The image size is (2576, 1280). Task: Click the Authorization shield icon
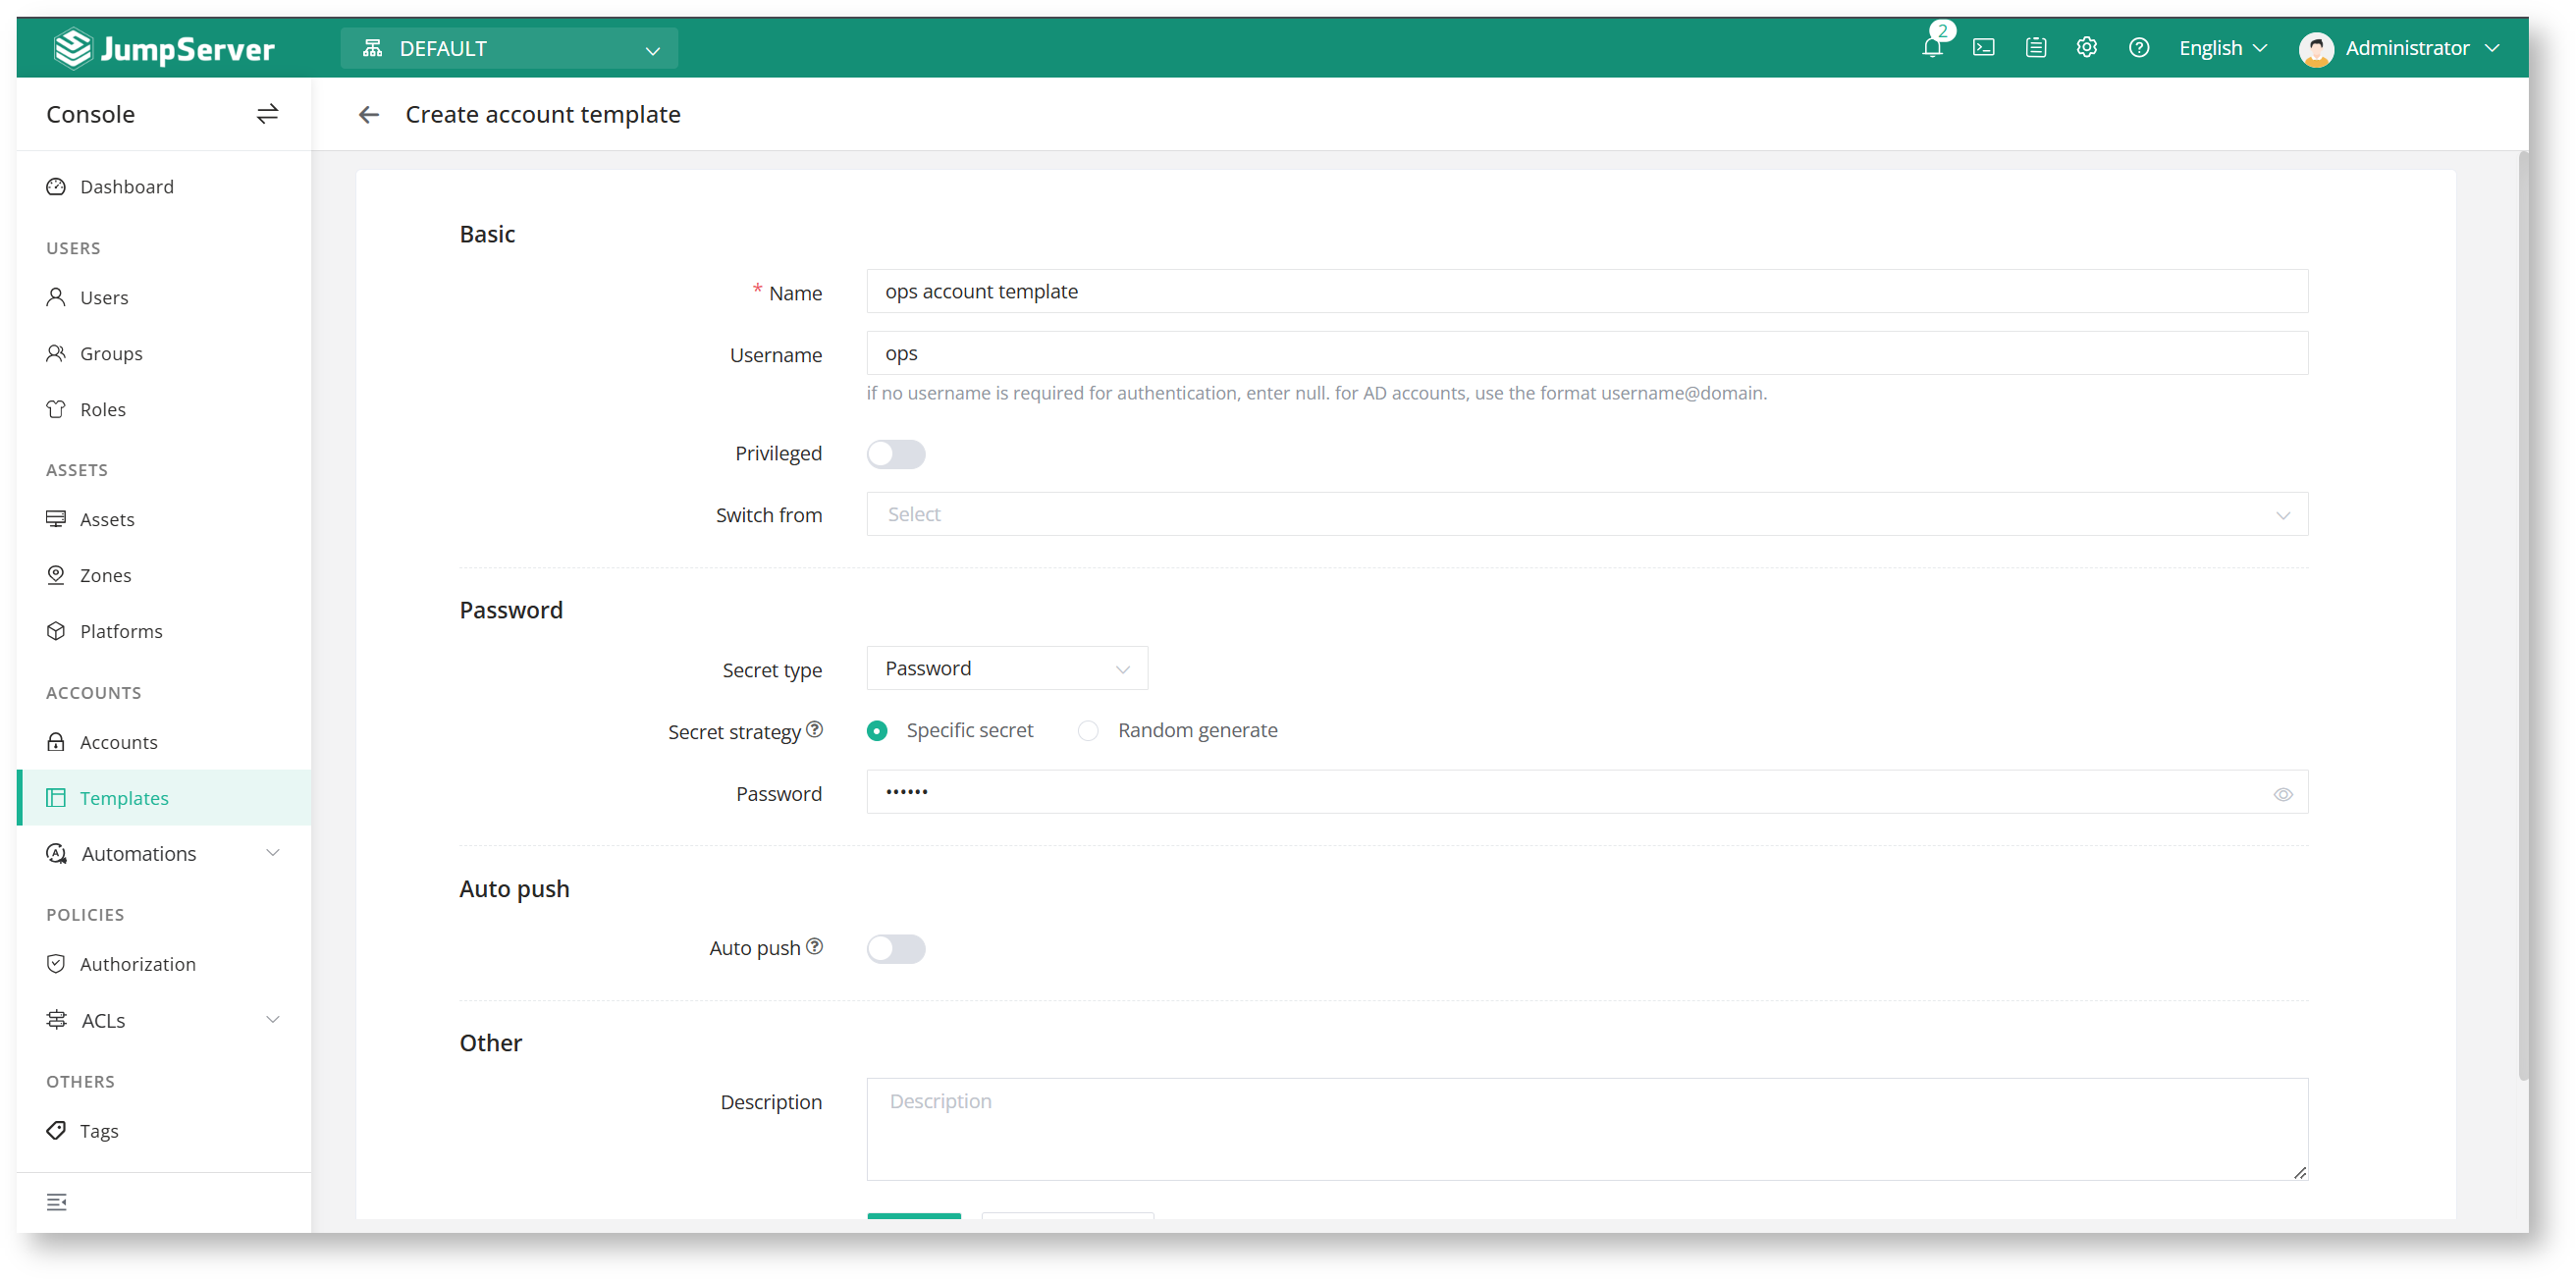(56, 964)
